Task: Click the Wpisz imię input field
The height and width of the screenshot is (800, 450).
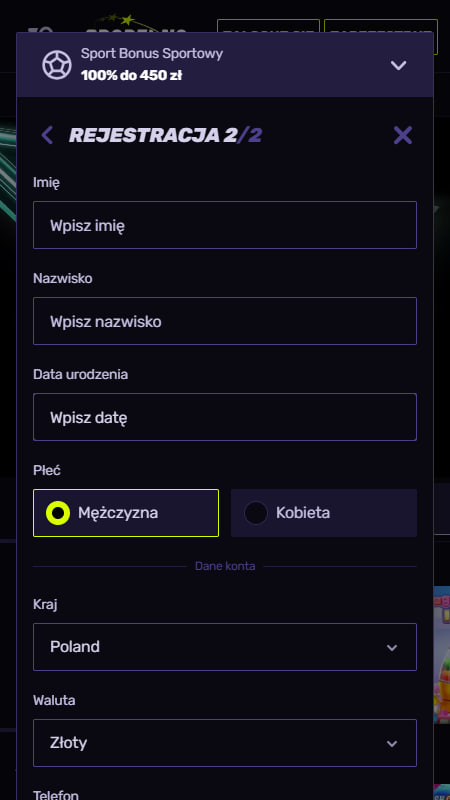Action: [x=225, y=225]
